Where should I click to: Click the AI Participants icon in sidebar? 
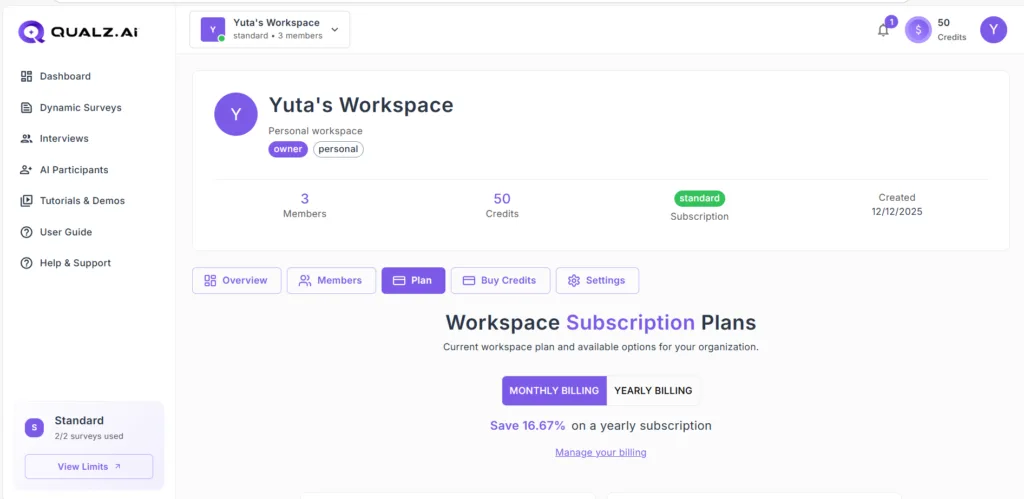27,170
